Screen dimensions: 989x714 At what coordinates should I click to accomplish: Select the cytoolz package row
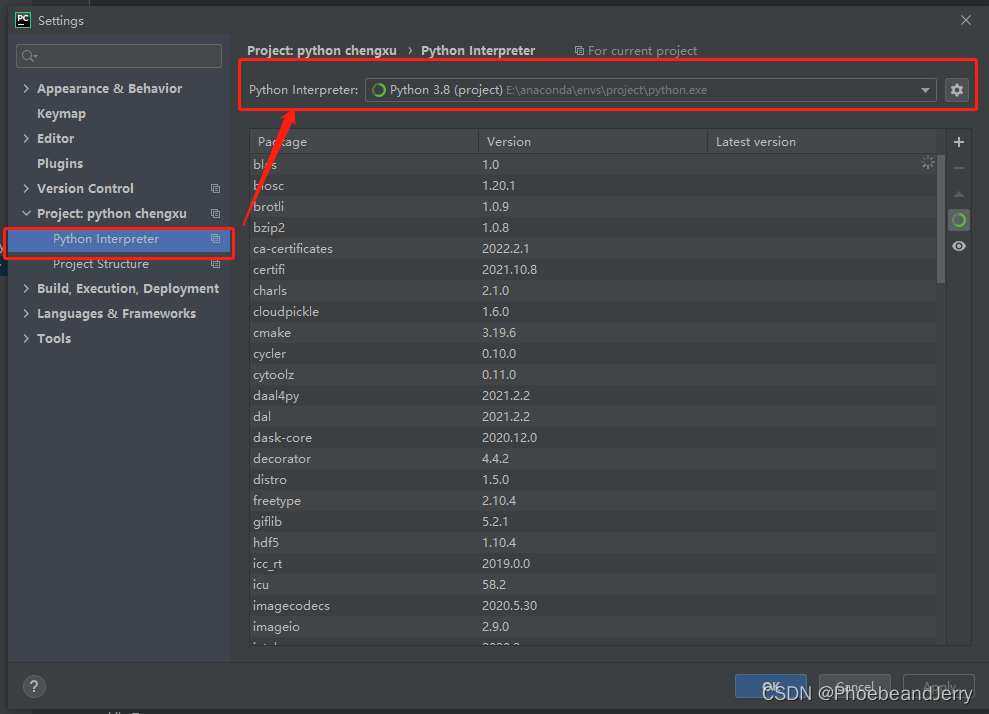[x=593, y=375]
